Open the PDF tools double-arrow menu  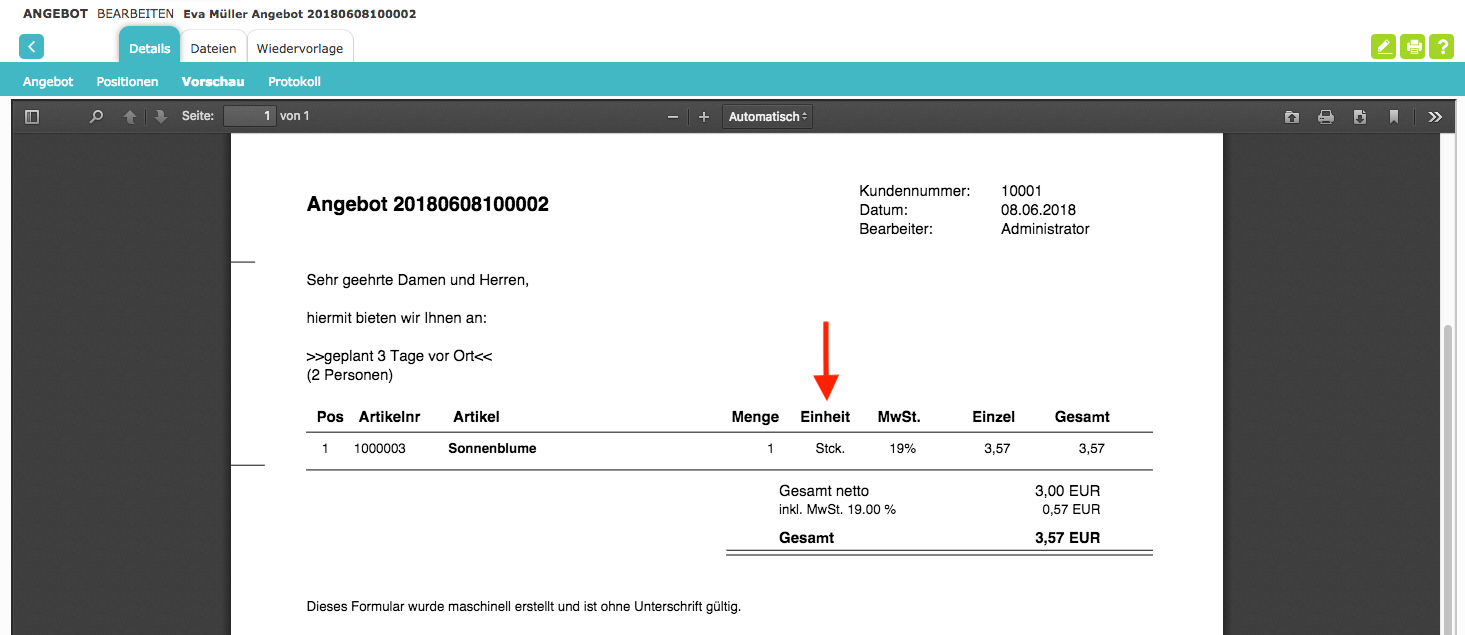pos(1435,117)
